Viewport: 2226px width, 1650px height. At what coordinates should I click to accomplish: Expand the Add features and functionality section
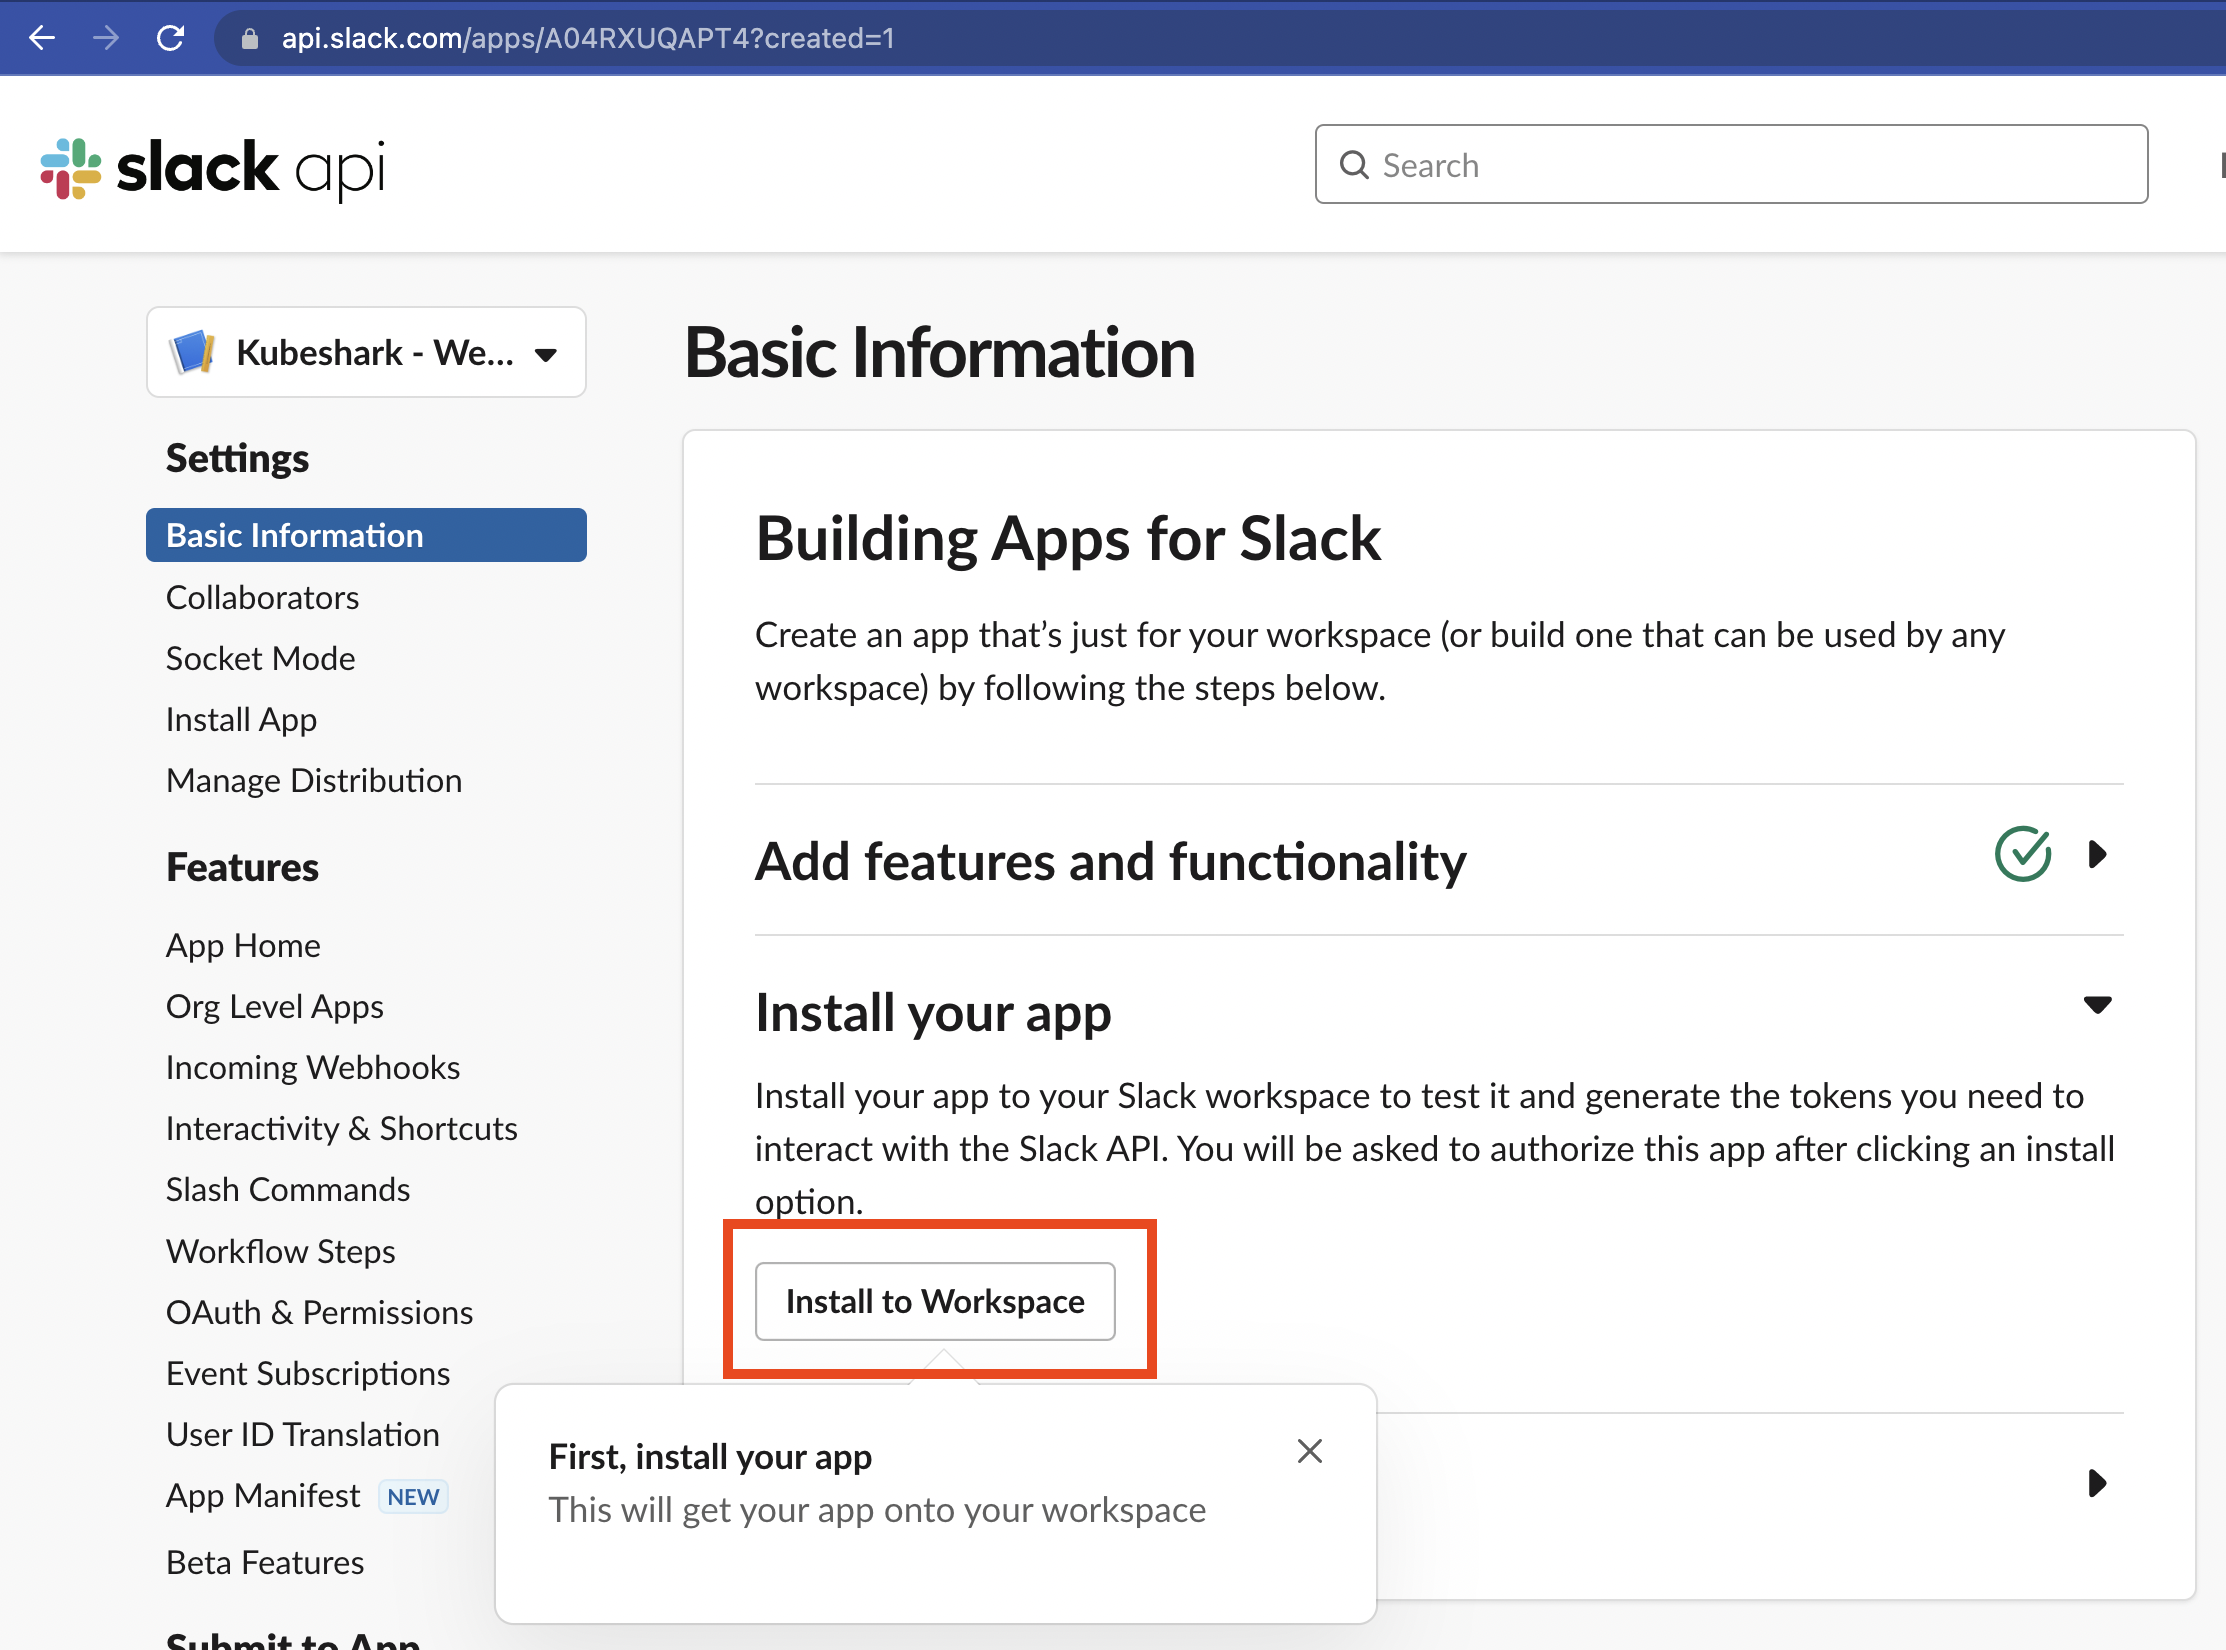point(2097,855)
